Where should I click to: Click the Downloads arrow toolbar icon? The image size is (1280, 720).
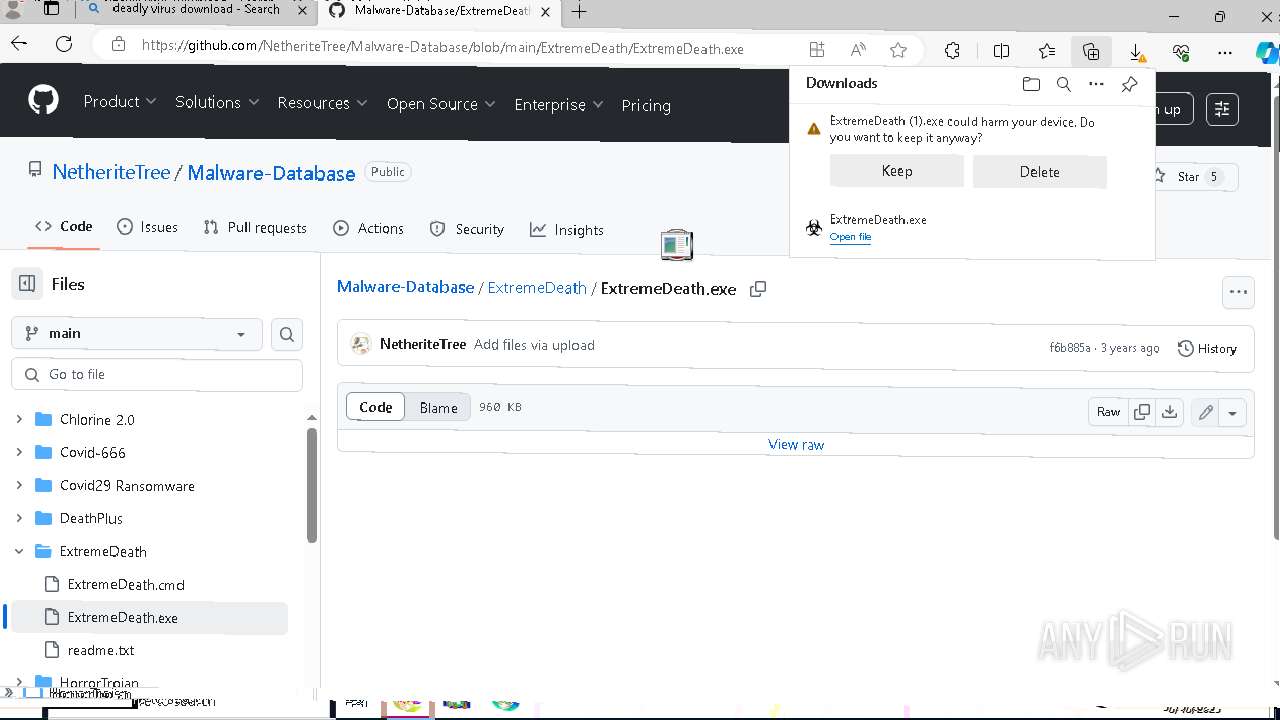tap(1137, 52)
